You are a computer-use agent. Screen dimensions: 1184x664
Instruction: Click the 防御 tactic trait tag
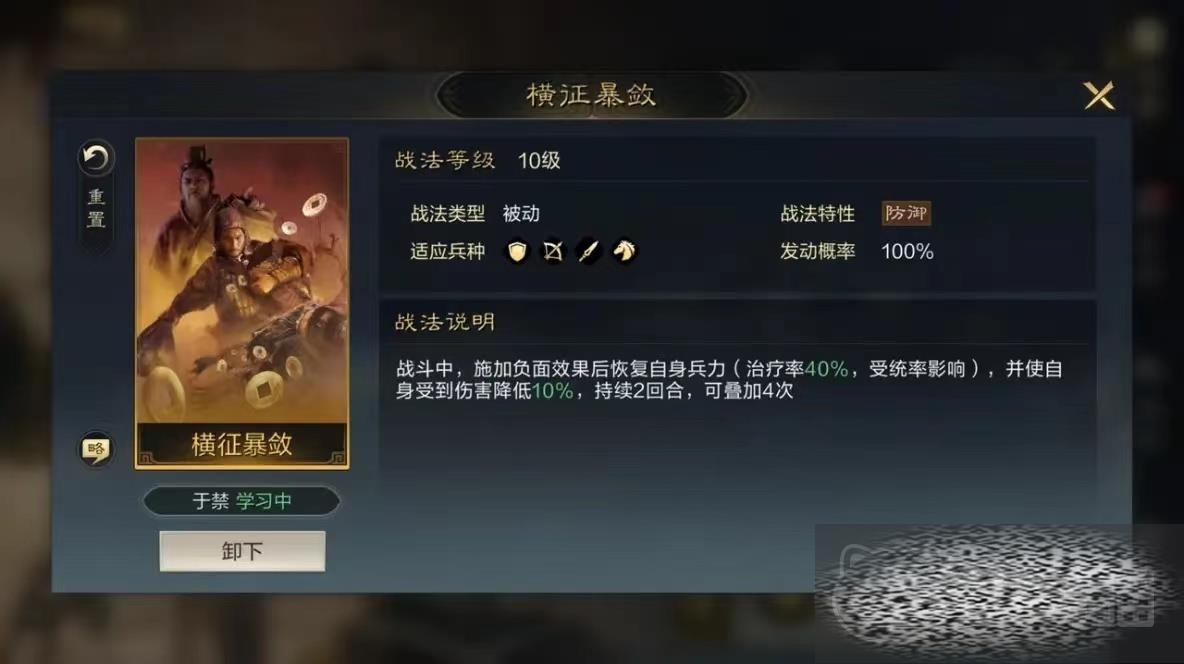pos(906,213)
